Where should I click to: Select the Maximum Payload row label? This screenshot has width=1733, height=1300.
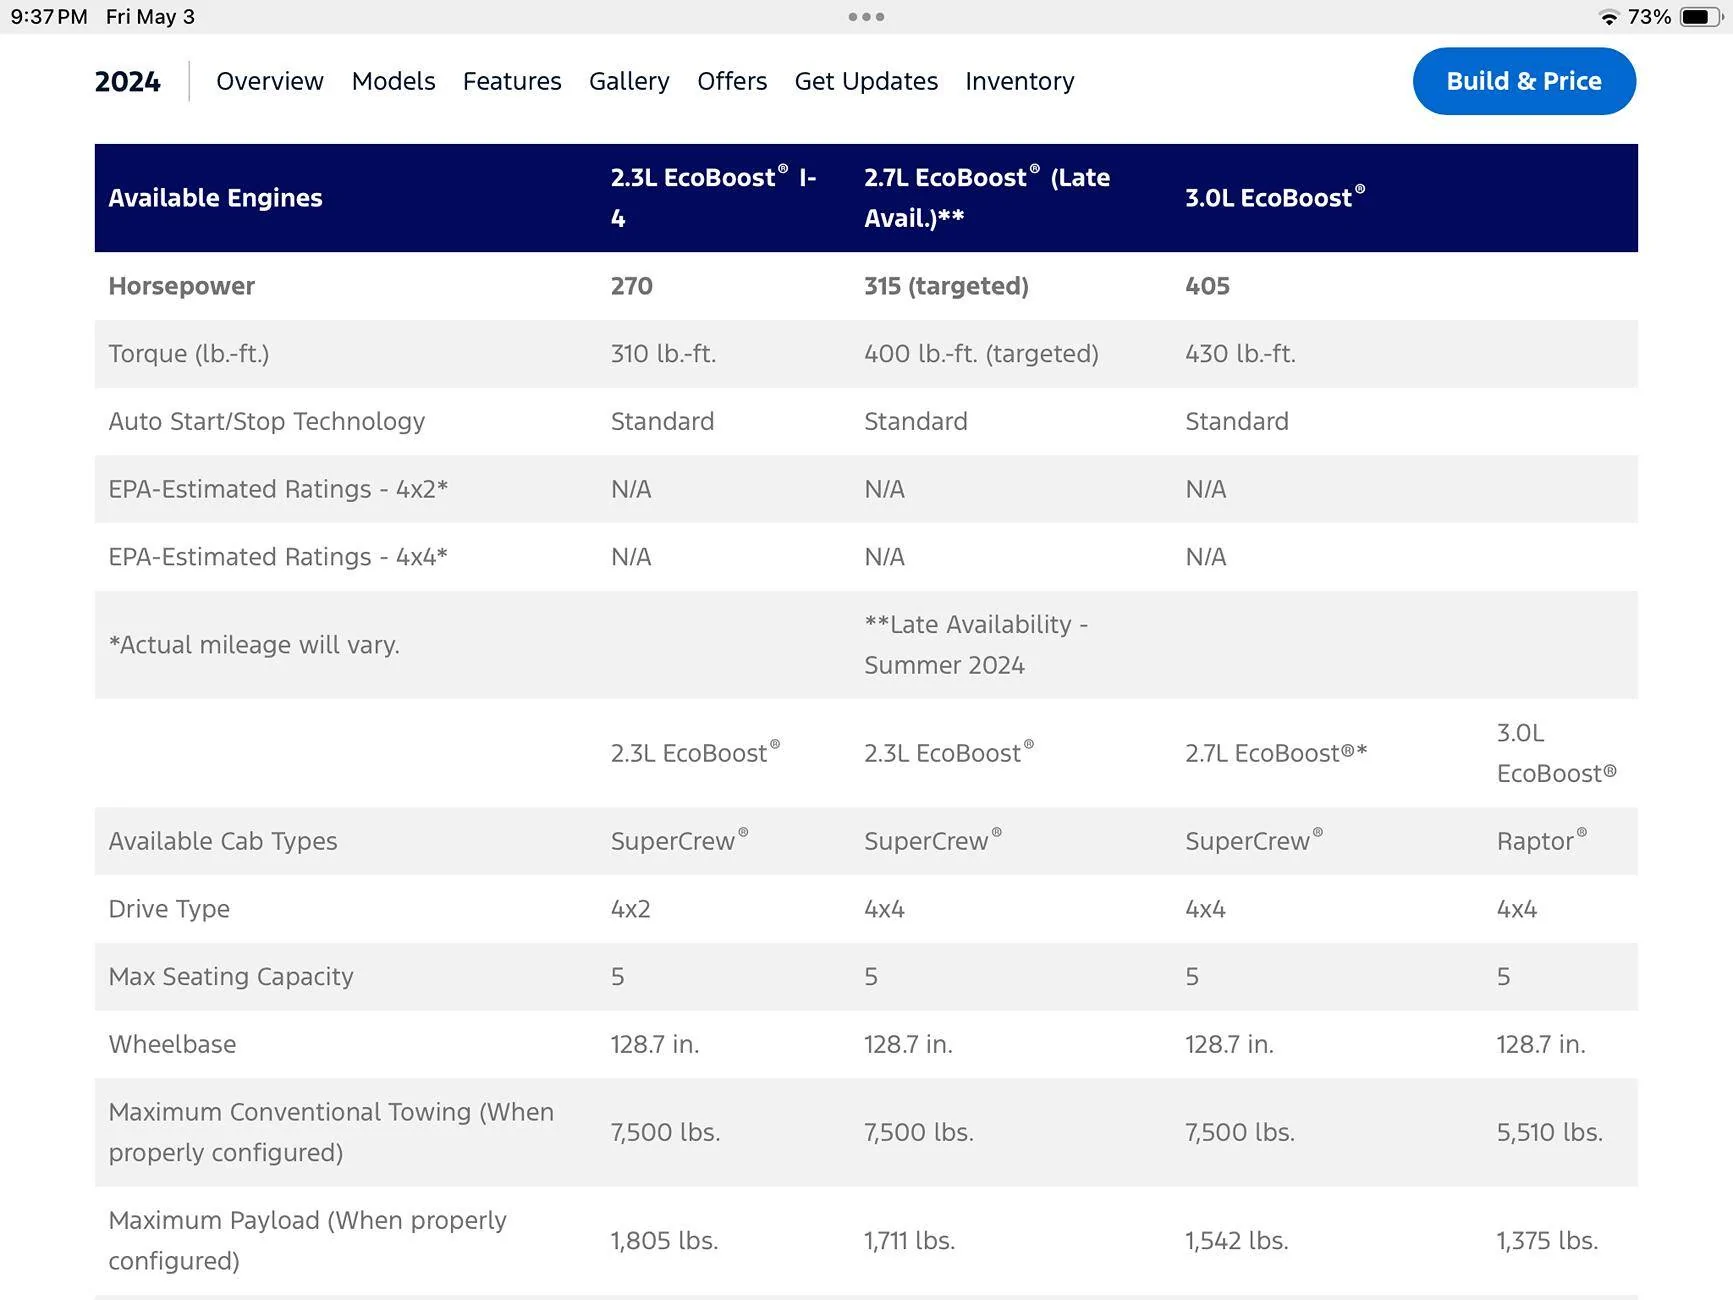coord(308,1240)
